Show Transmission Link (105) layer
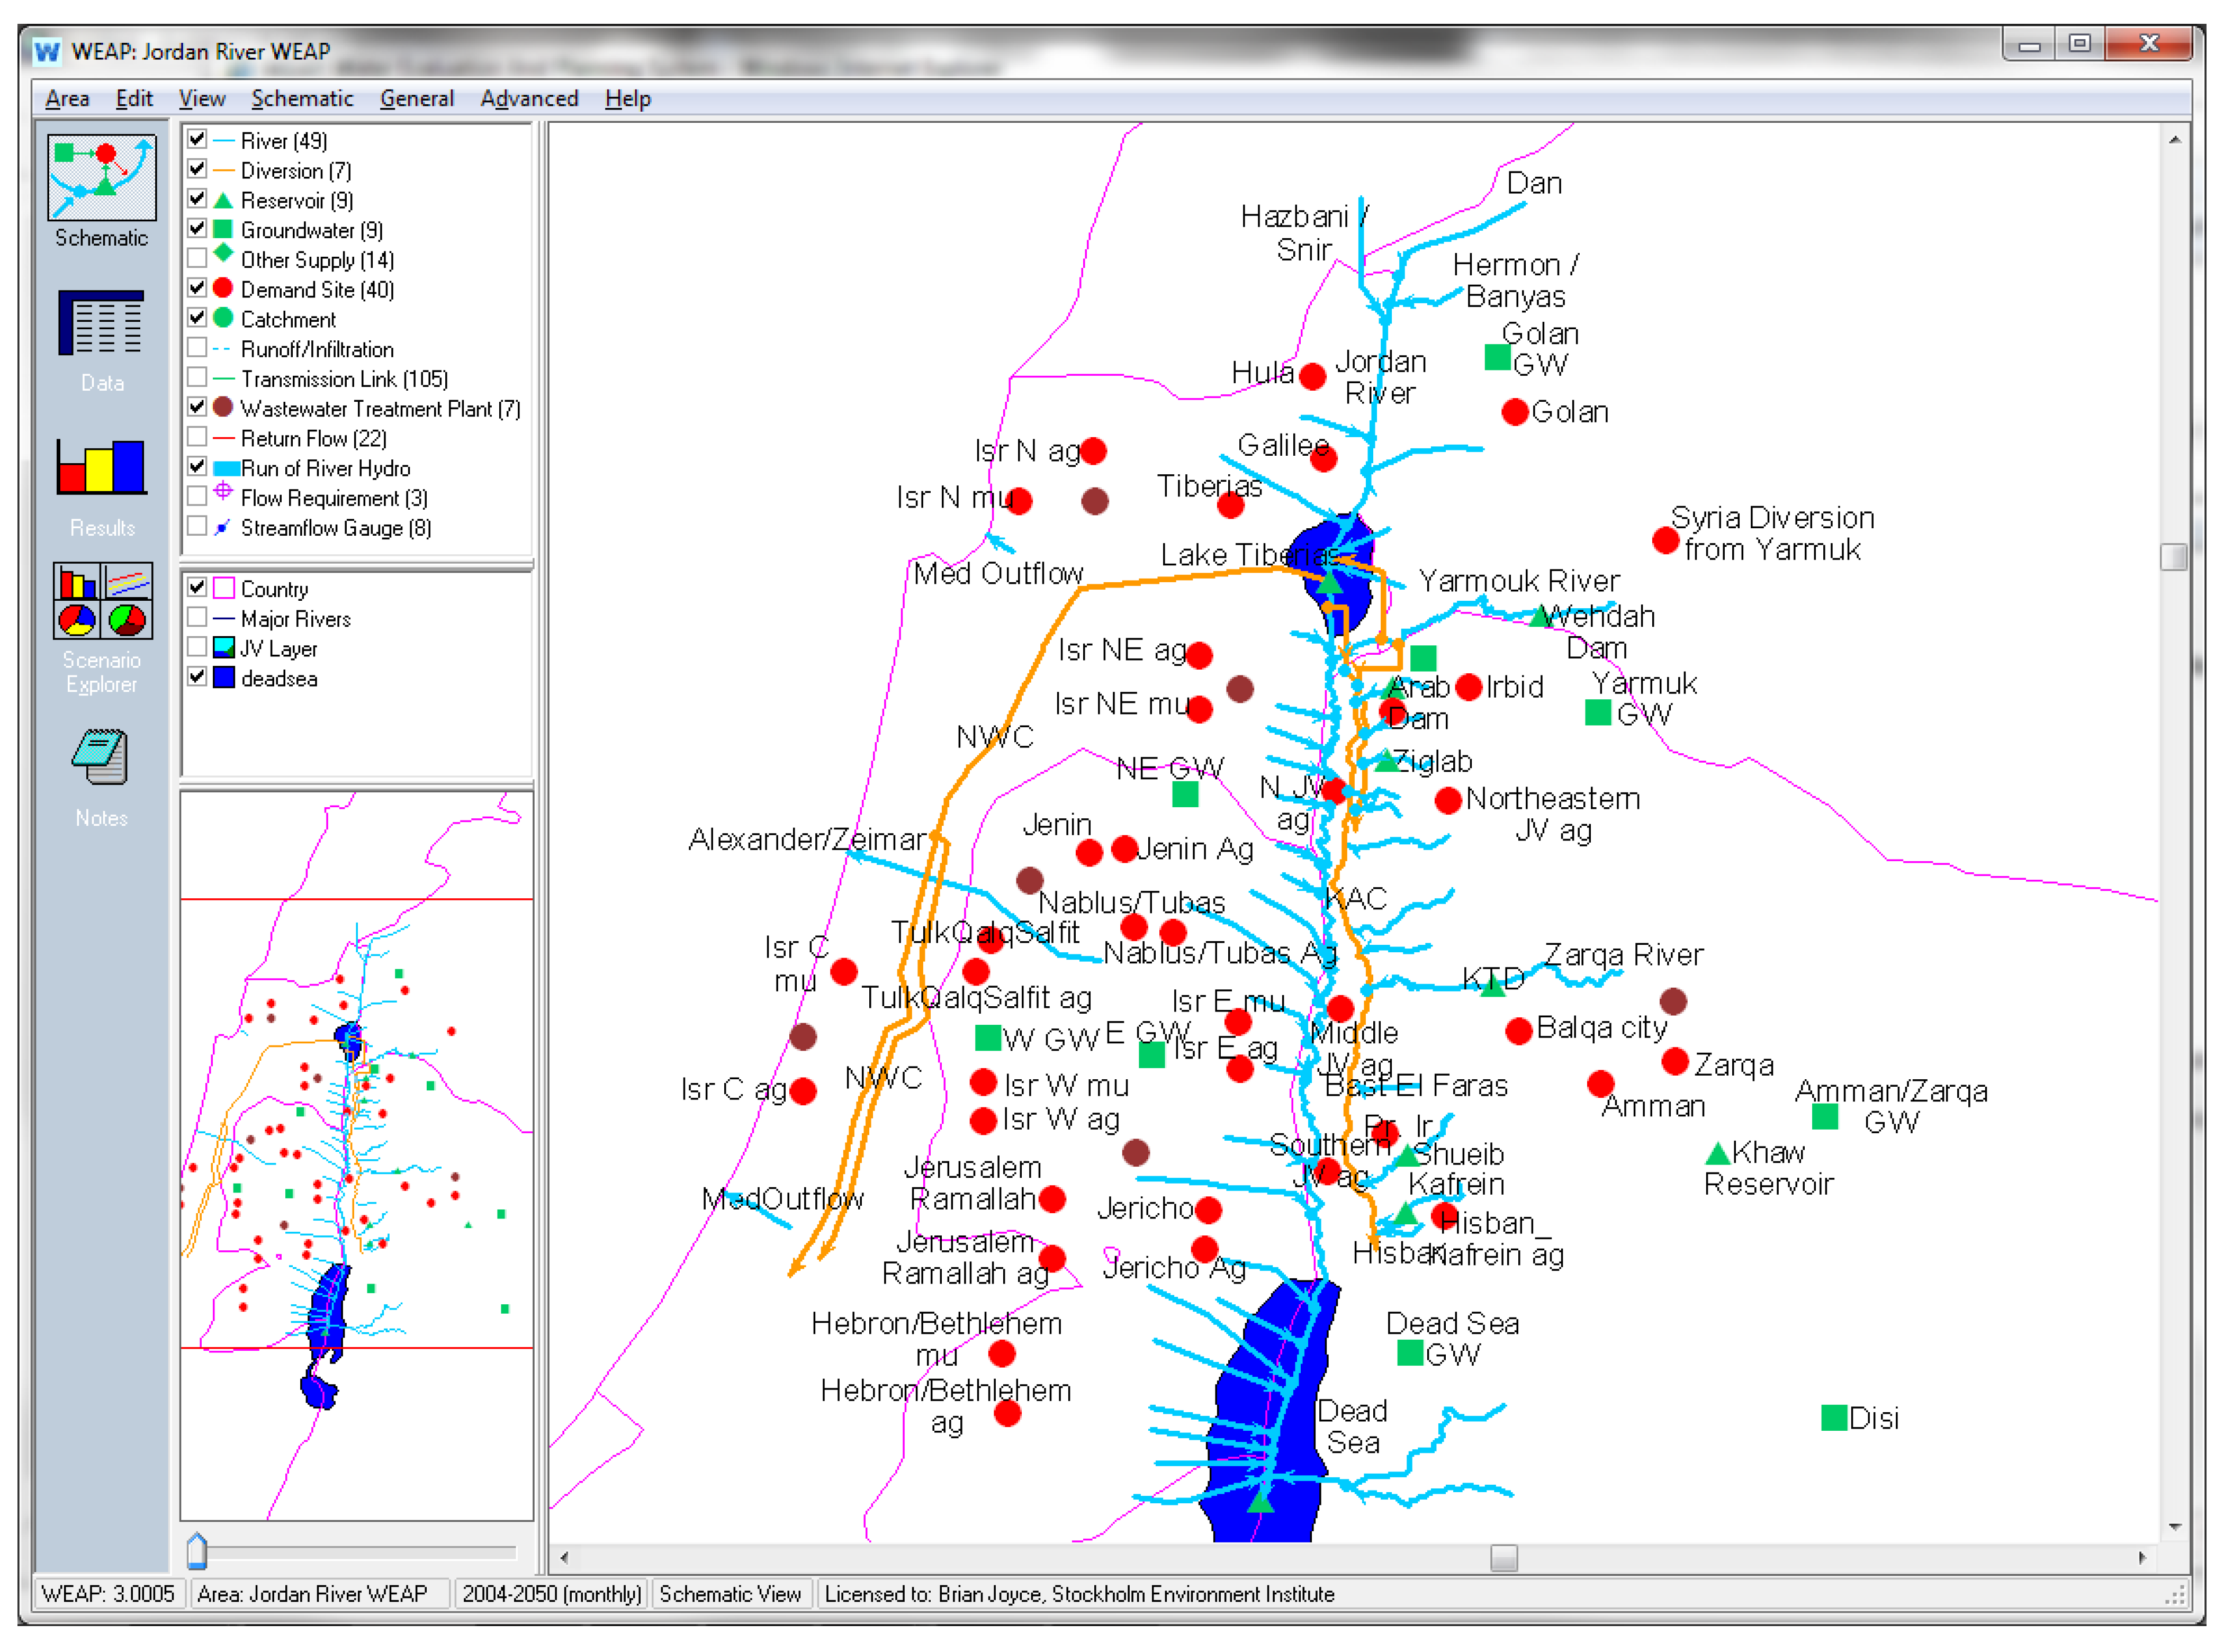This screenshot has width=2224, height=1652. tap(197, 378)
